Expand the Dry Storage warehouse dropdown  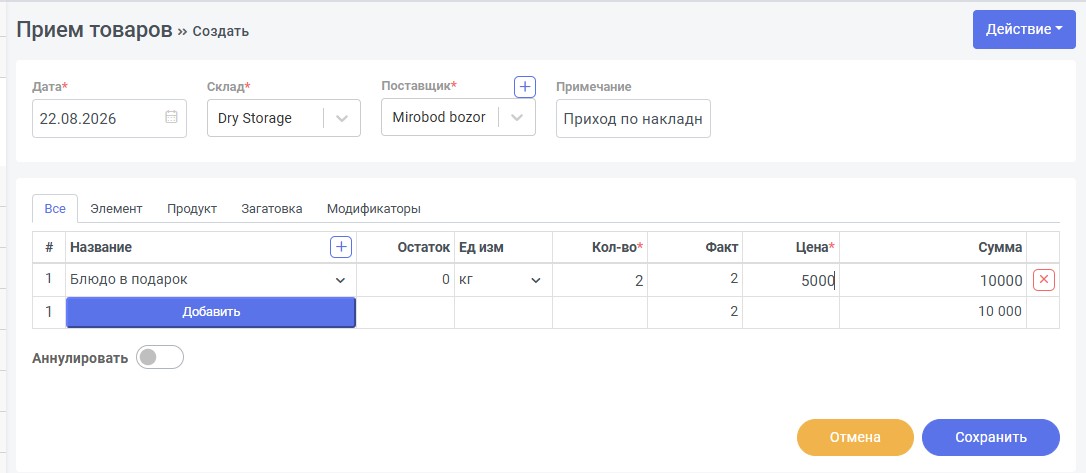coord(342,118)
